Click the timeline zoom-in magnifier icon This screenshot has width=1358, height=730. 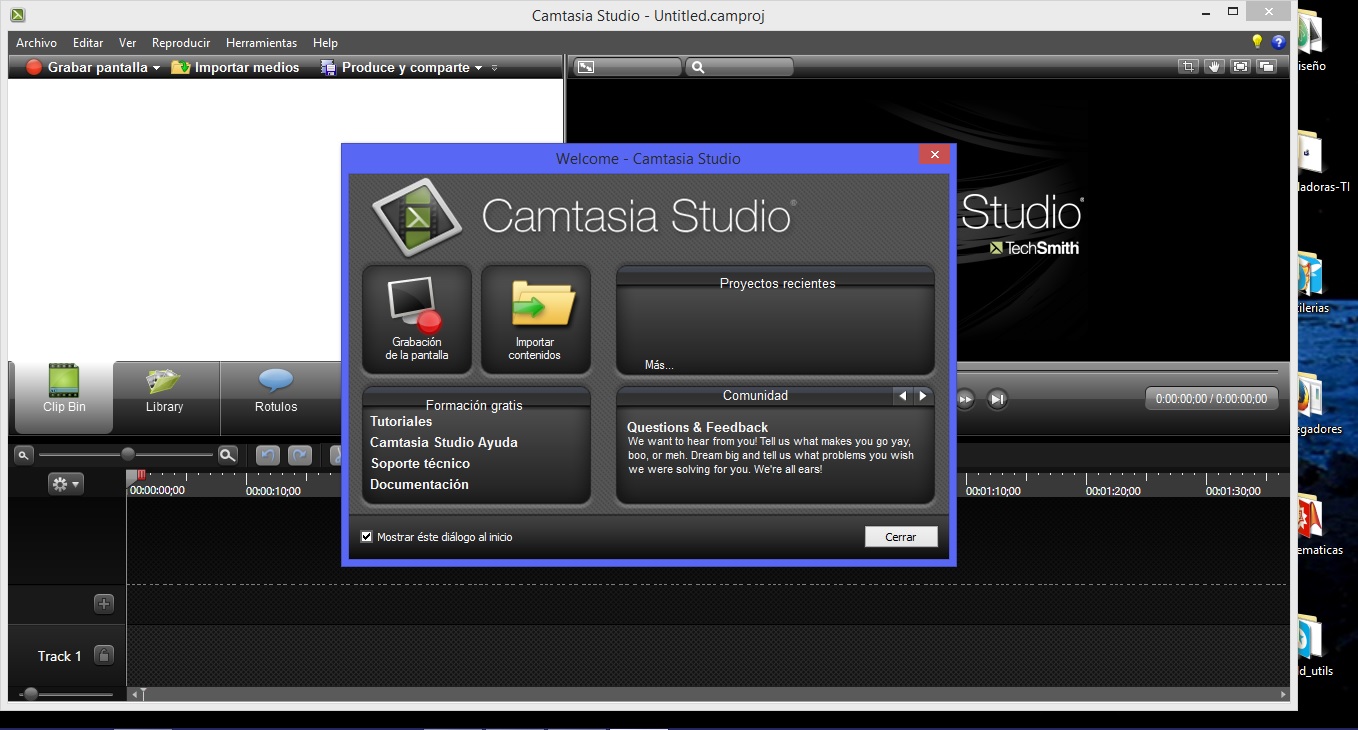tap(228, 455)
